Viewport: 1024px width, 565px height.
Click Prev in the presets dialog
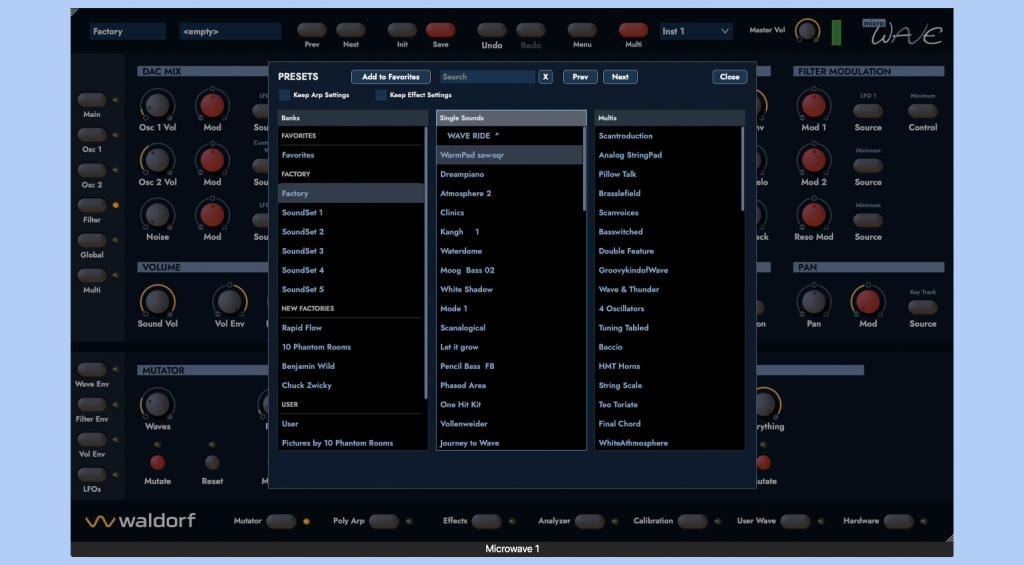(x=580, y=77)
